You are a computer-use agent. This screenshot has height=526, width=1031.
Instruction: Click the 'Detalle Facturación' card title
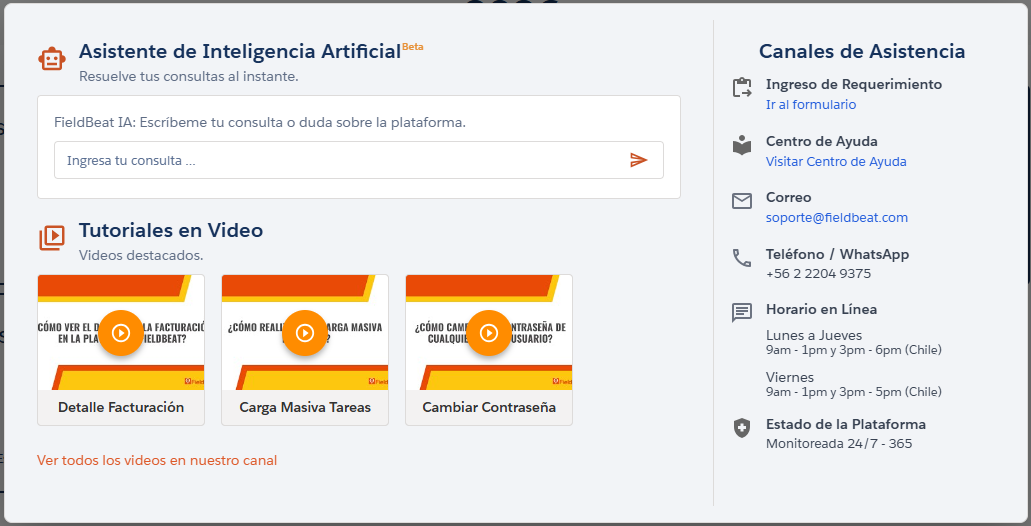[x=121, y=407]
